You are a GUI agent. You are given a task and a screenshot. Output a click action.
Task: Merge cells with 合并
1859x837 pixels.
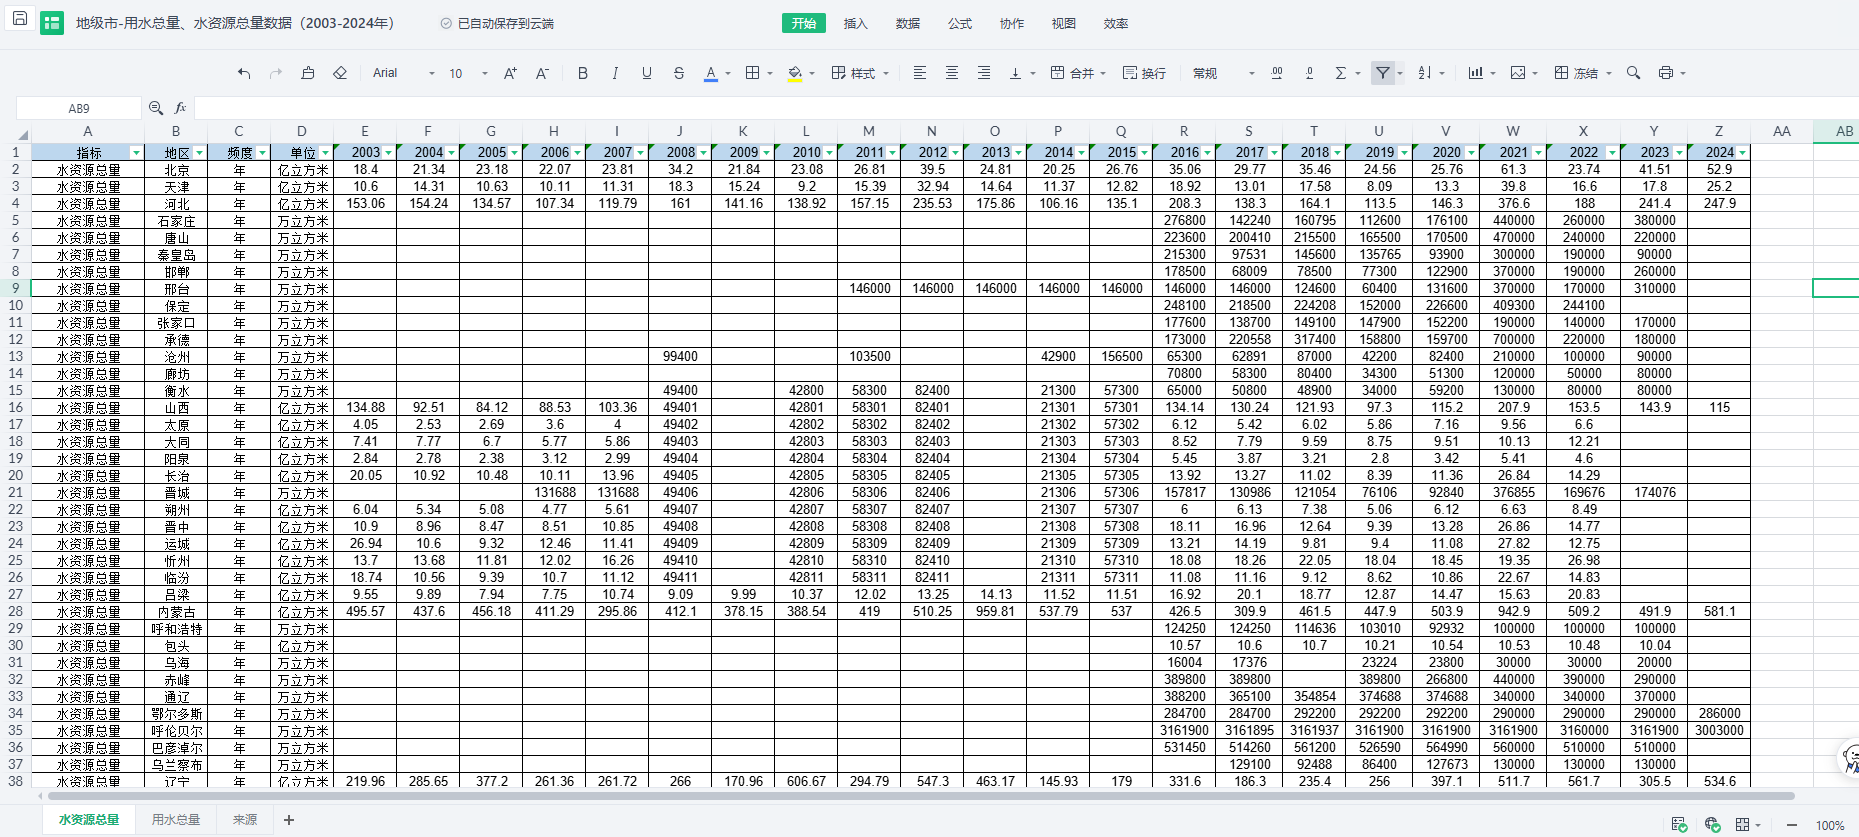pos(1078,73)
